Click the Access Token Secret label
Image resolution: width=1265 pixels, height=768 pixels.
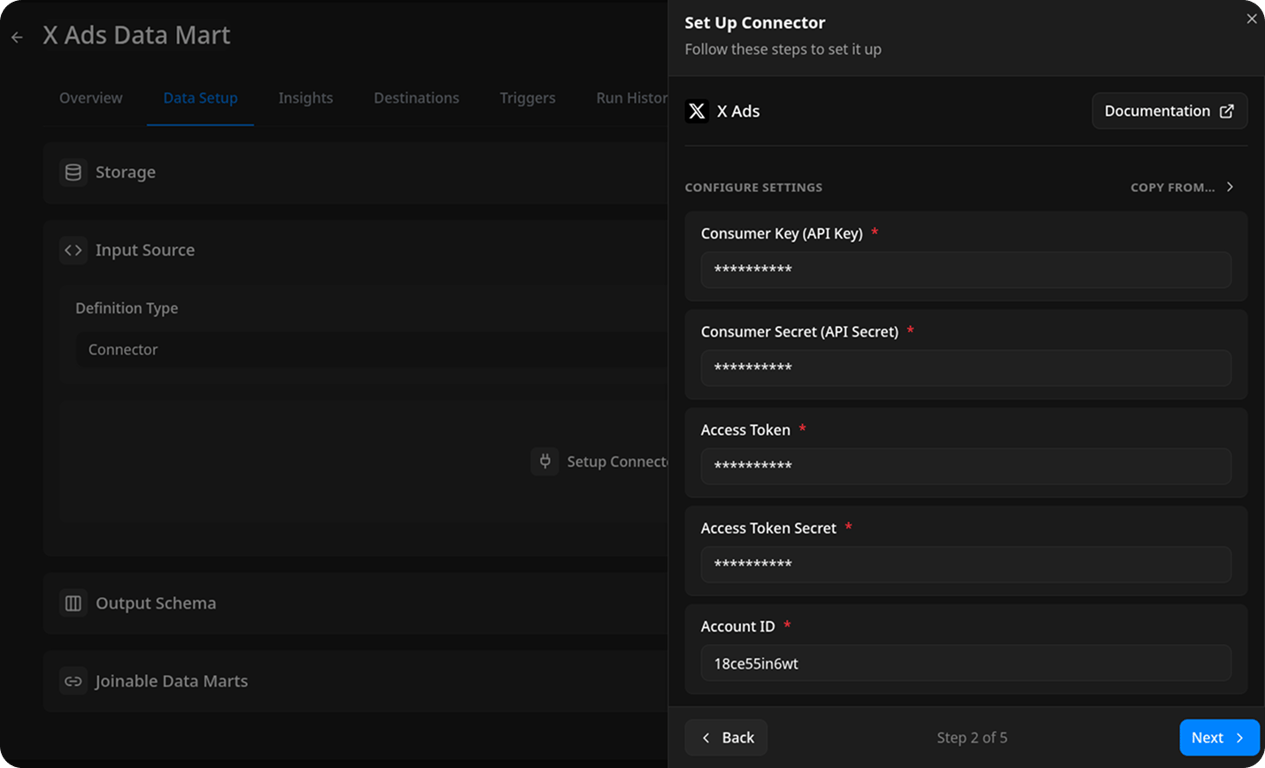pyautogui.click(x=769, y=528)
